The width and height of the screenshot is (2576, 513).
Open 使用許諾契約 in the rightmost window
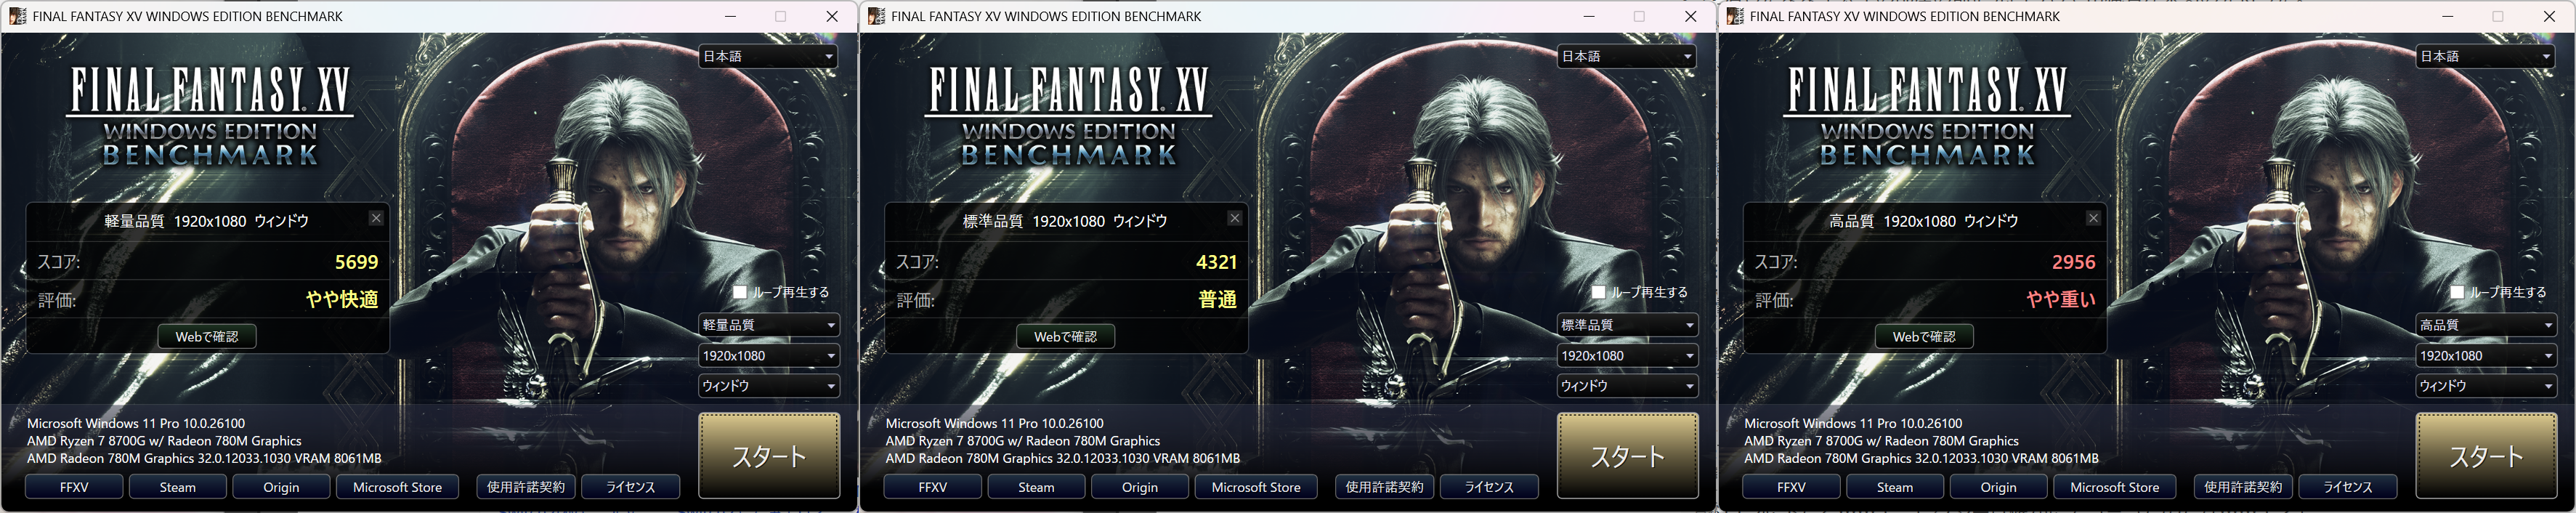click(x=2243, y=487)
